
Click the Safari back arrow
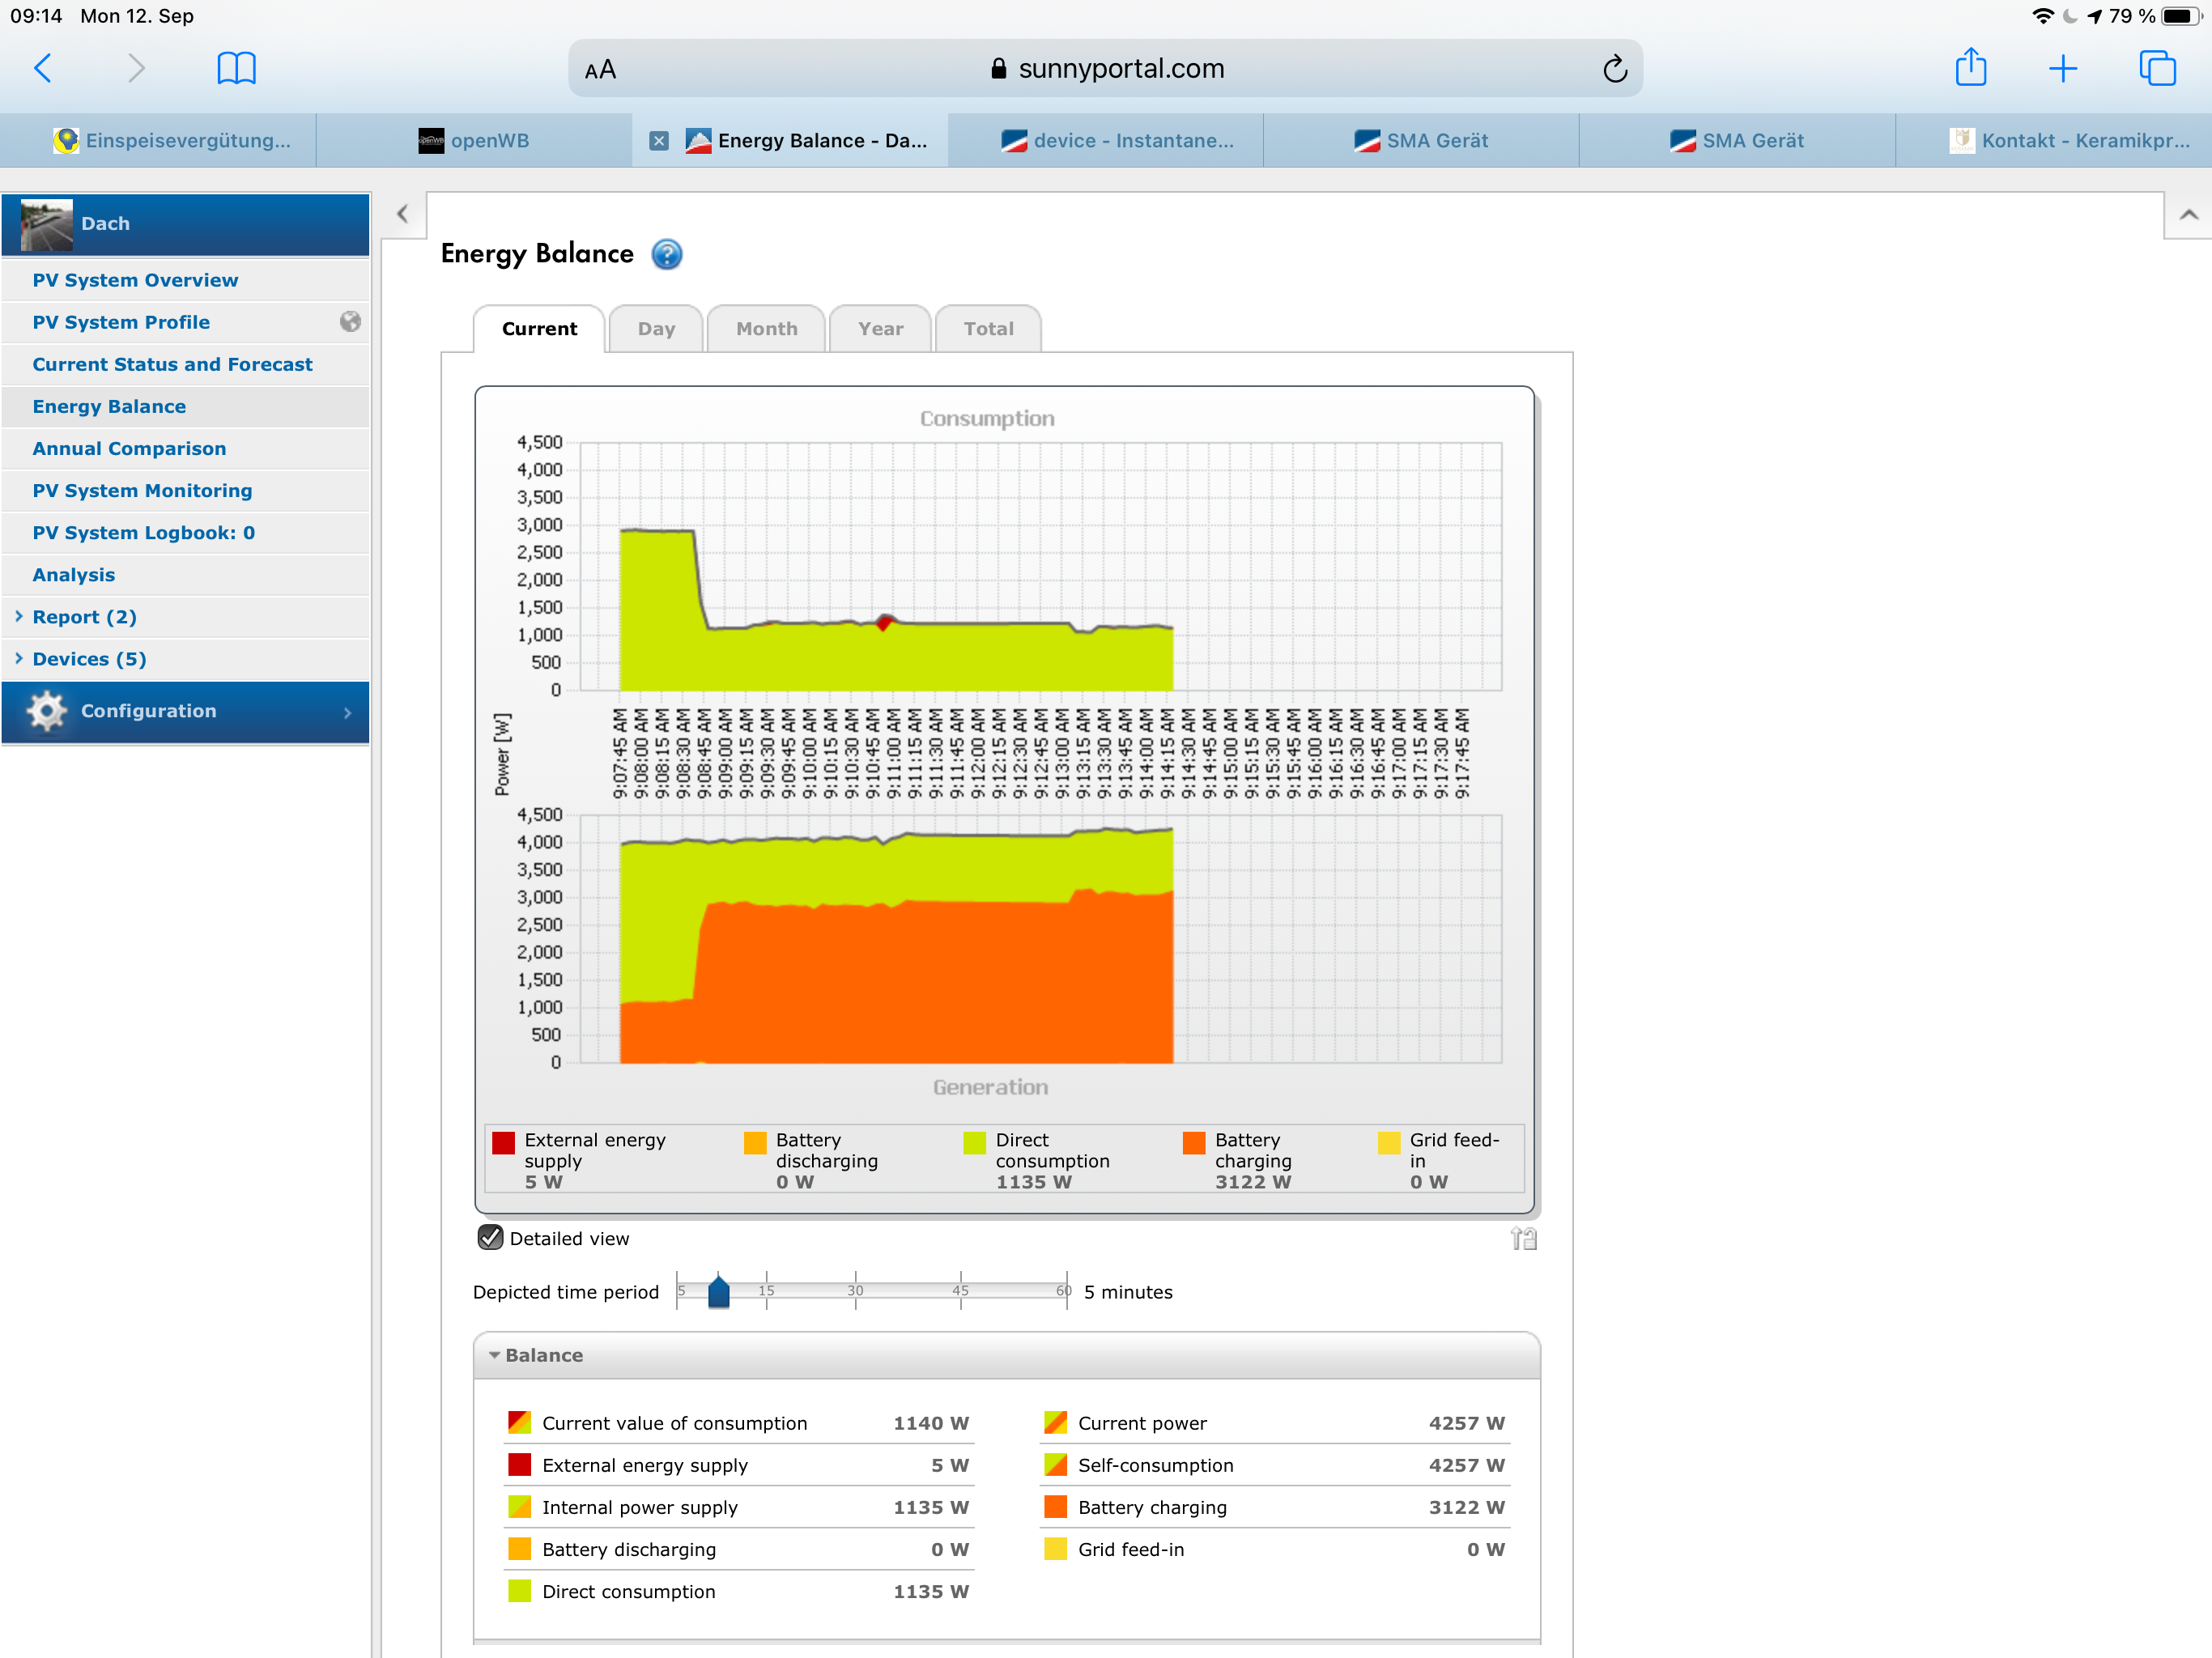point(43,69)
